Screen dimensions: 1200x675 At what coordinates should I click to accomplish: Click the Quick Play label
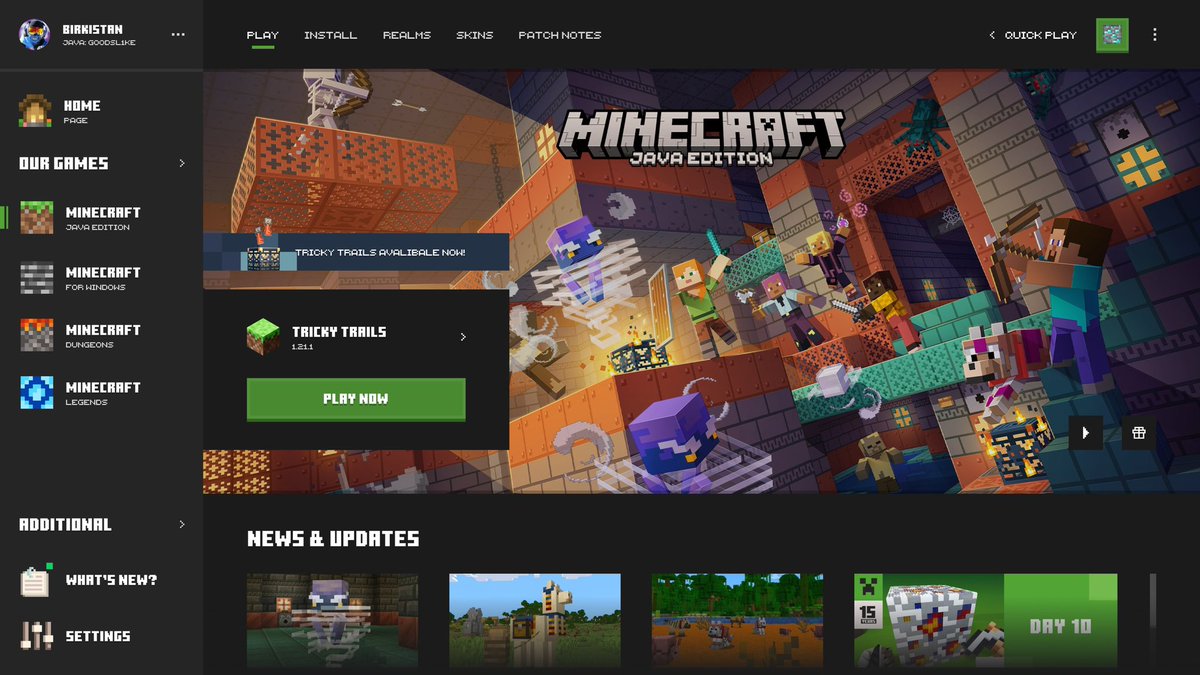pyautogui.click(x=1041, y=35)
